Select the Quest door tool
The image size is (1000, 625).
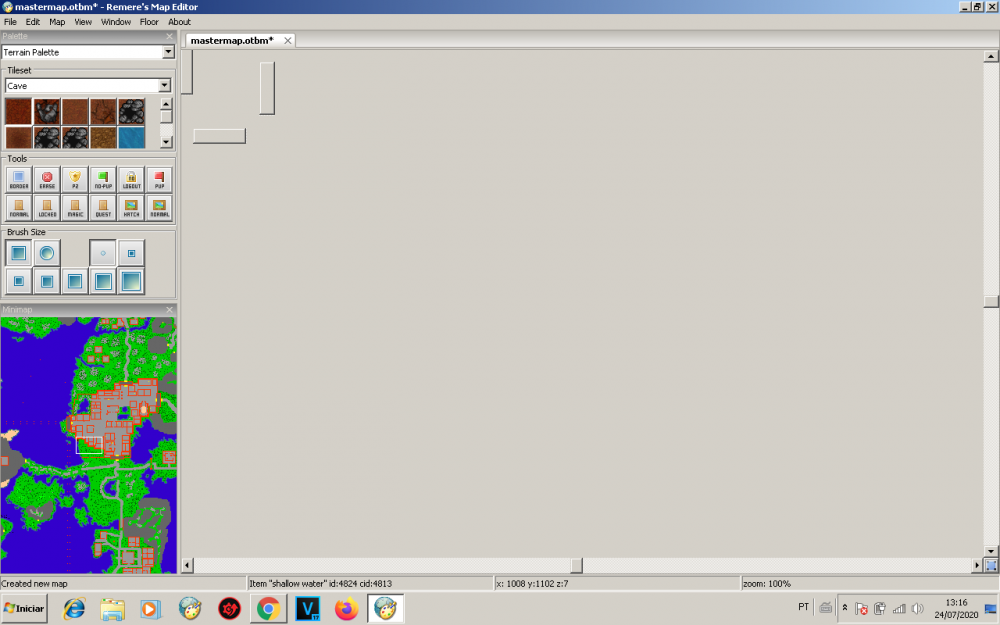103,207
